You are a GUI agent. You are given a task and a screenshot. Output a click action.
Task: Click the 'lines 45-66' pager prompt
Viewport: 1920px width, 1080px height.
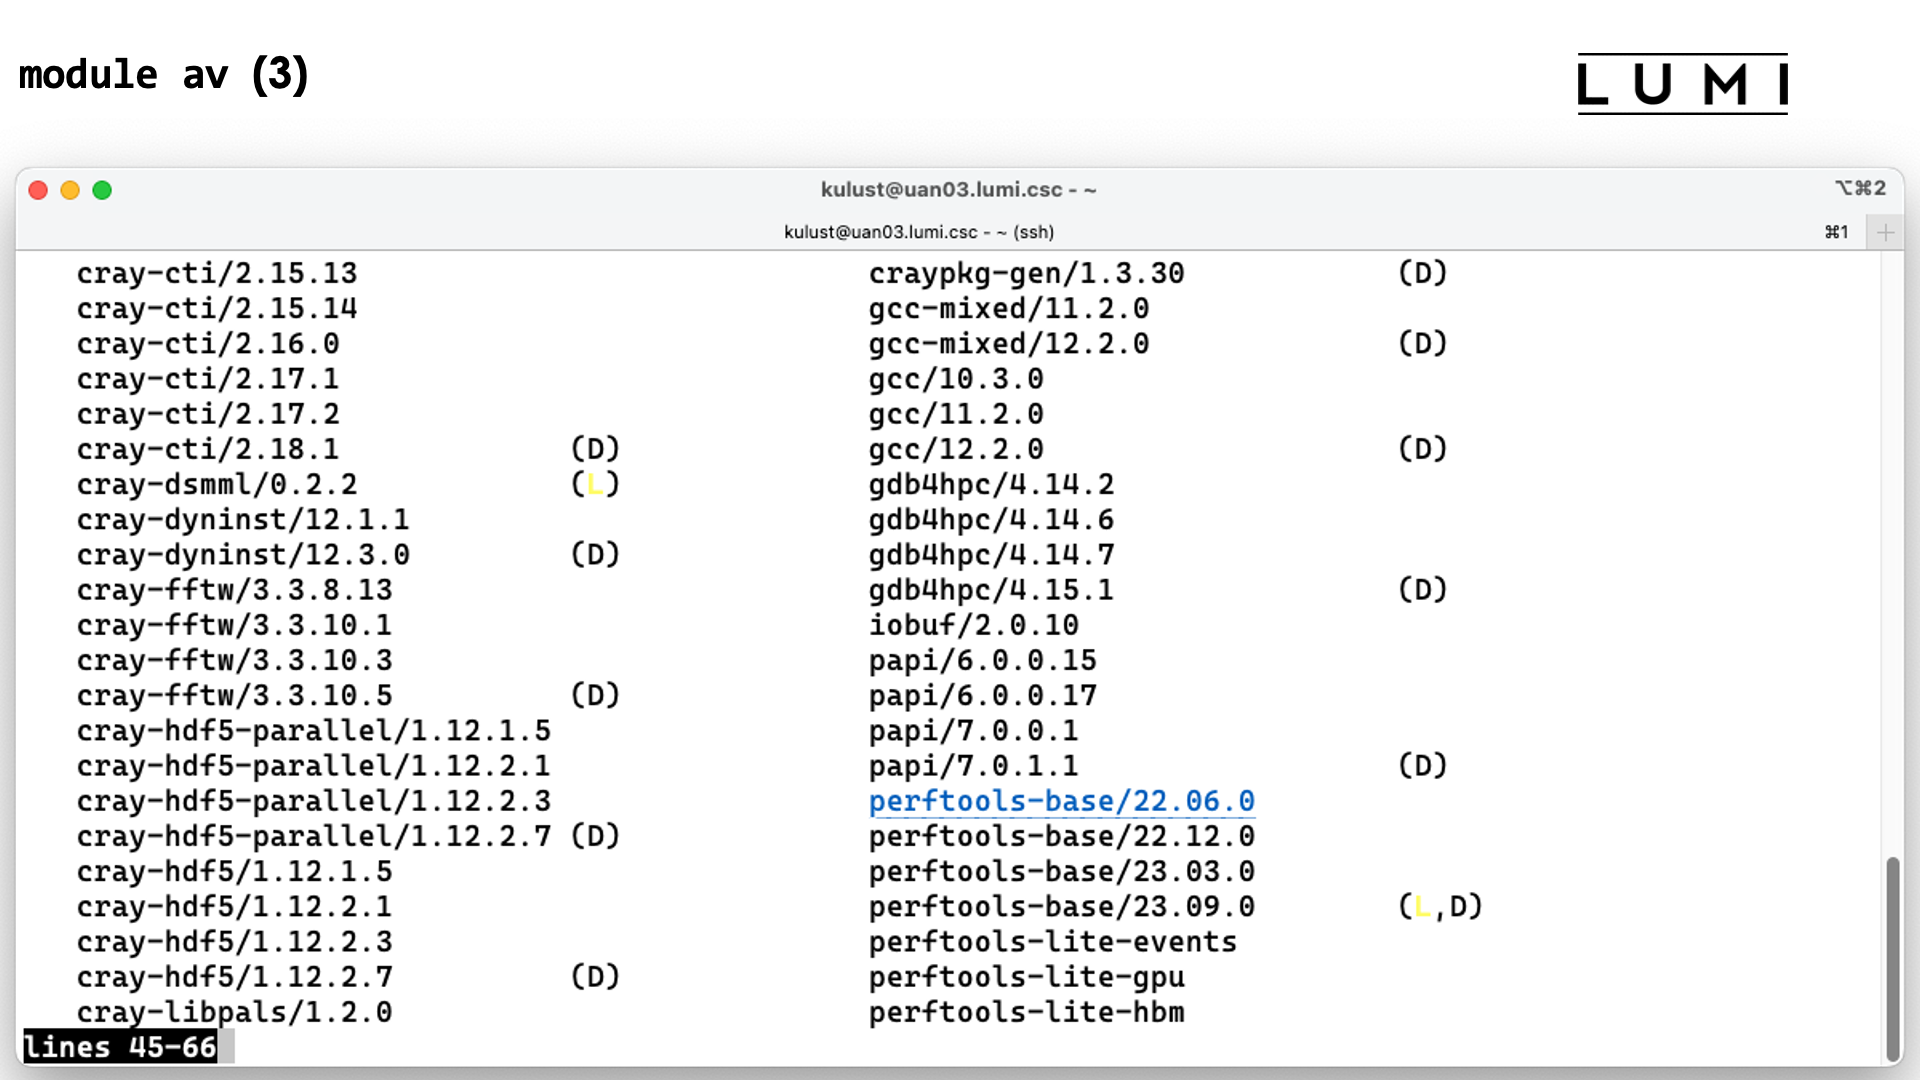coord(120,1047)
